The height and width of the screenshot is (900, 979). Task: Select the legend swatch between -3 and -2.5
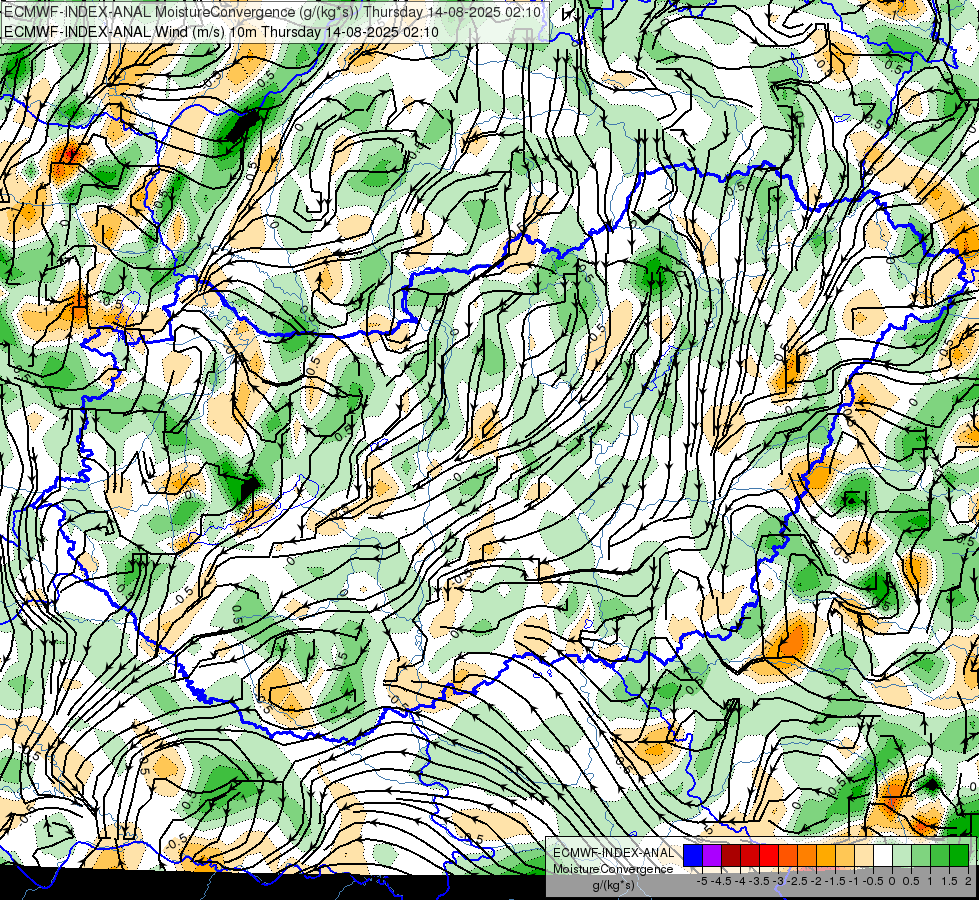[788, 855]
